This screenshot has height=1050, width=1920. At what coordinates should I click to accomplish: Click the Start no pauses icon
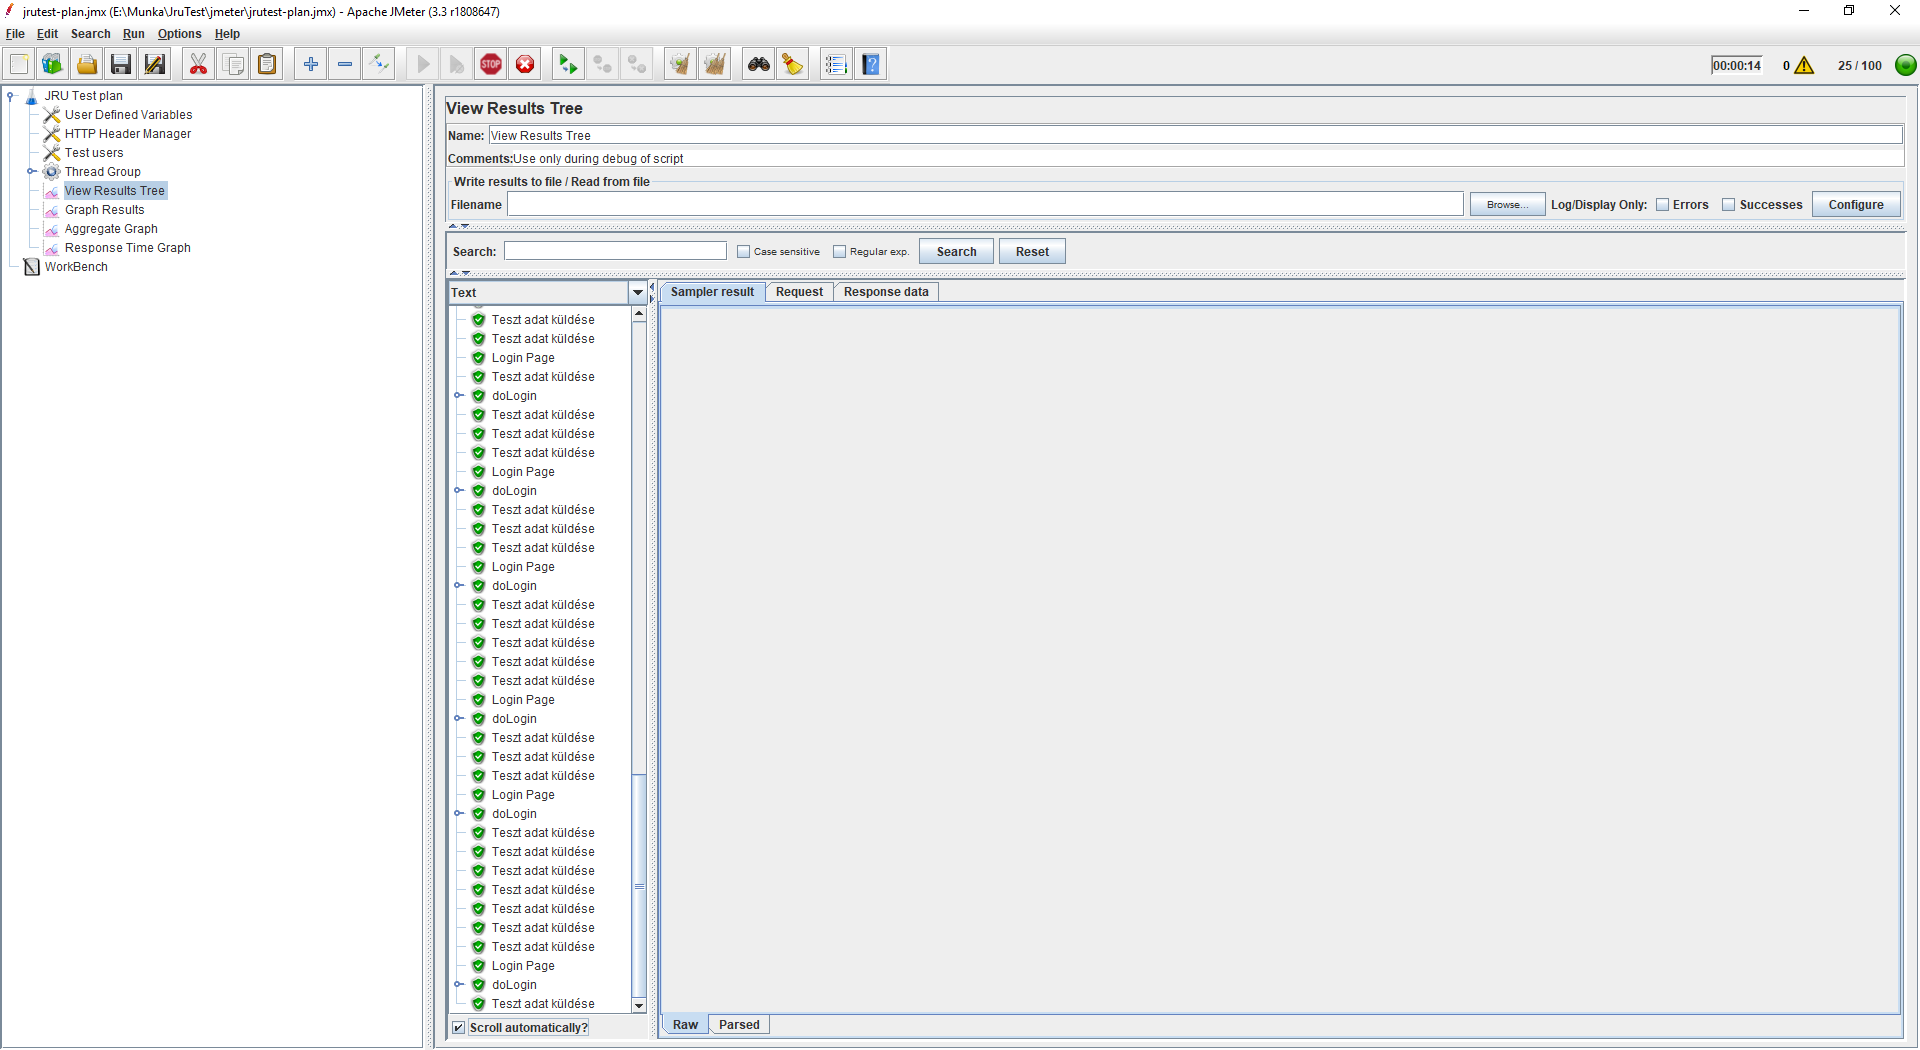(x=457, y=65)
